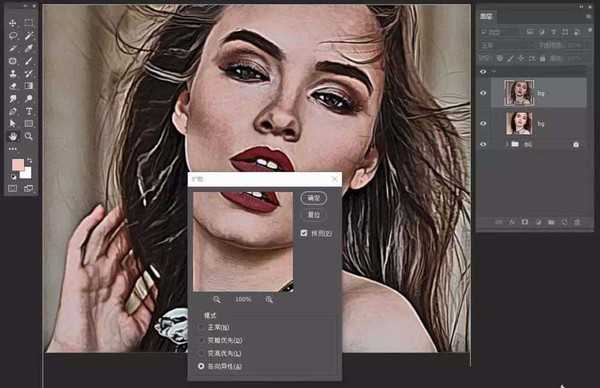Open the extra tools three-dots menu

(x=13, y=149)
